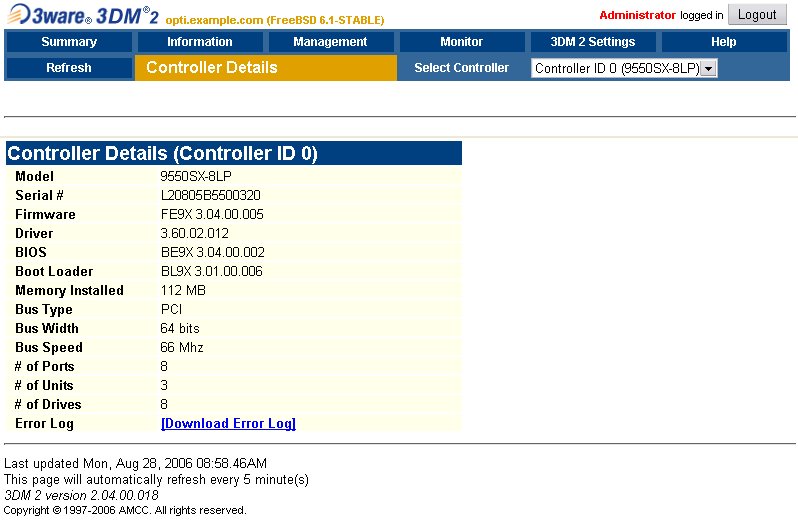Select bus speed value 66 Mhz
This screenshot has height=520, width=798.
pos(182,348)
